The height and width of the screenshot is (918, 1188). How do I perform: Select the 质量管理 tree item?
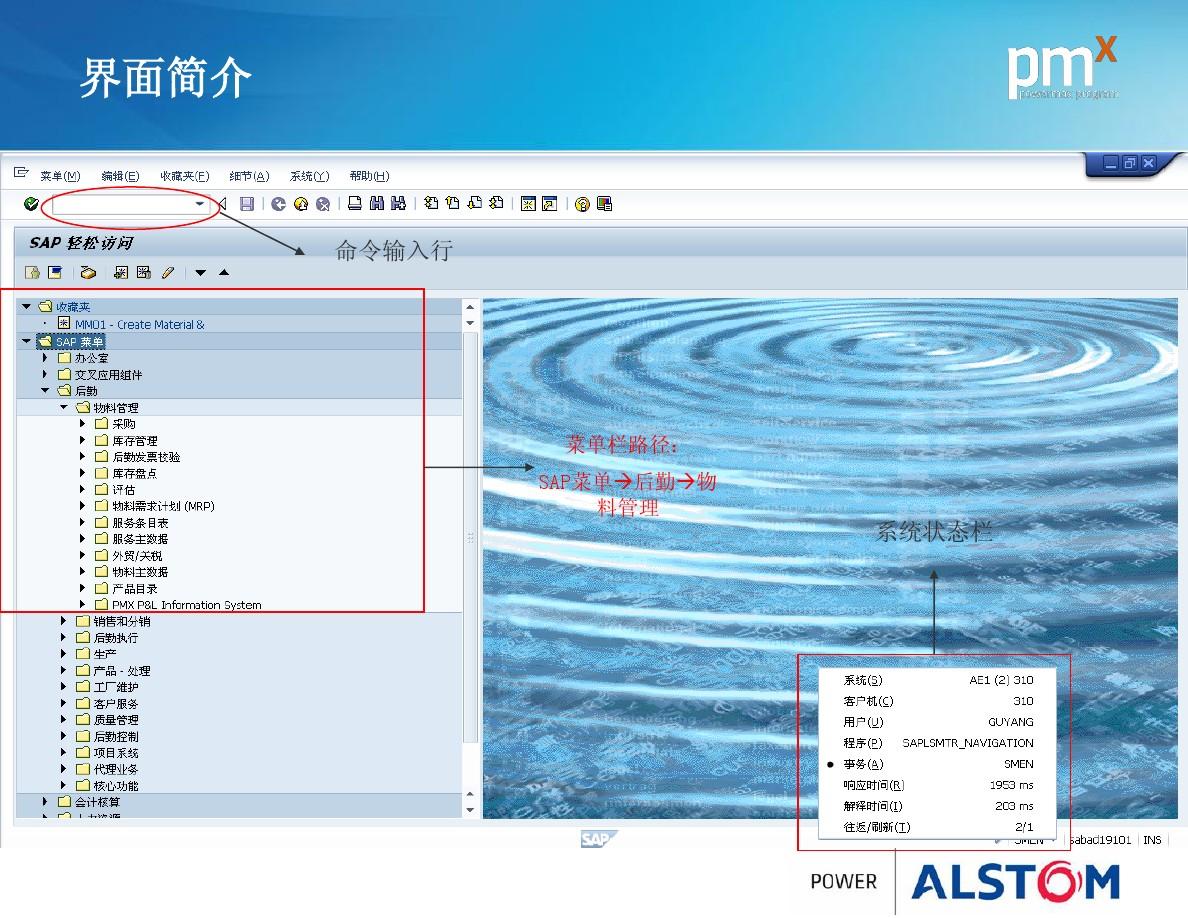coord(116,720)
